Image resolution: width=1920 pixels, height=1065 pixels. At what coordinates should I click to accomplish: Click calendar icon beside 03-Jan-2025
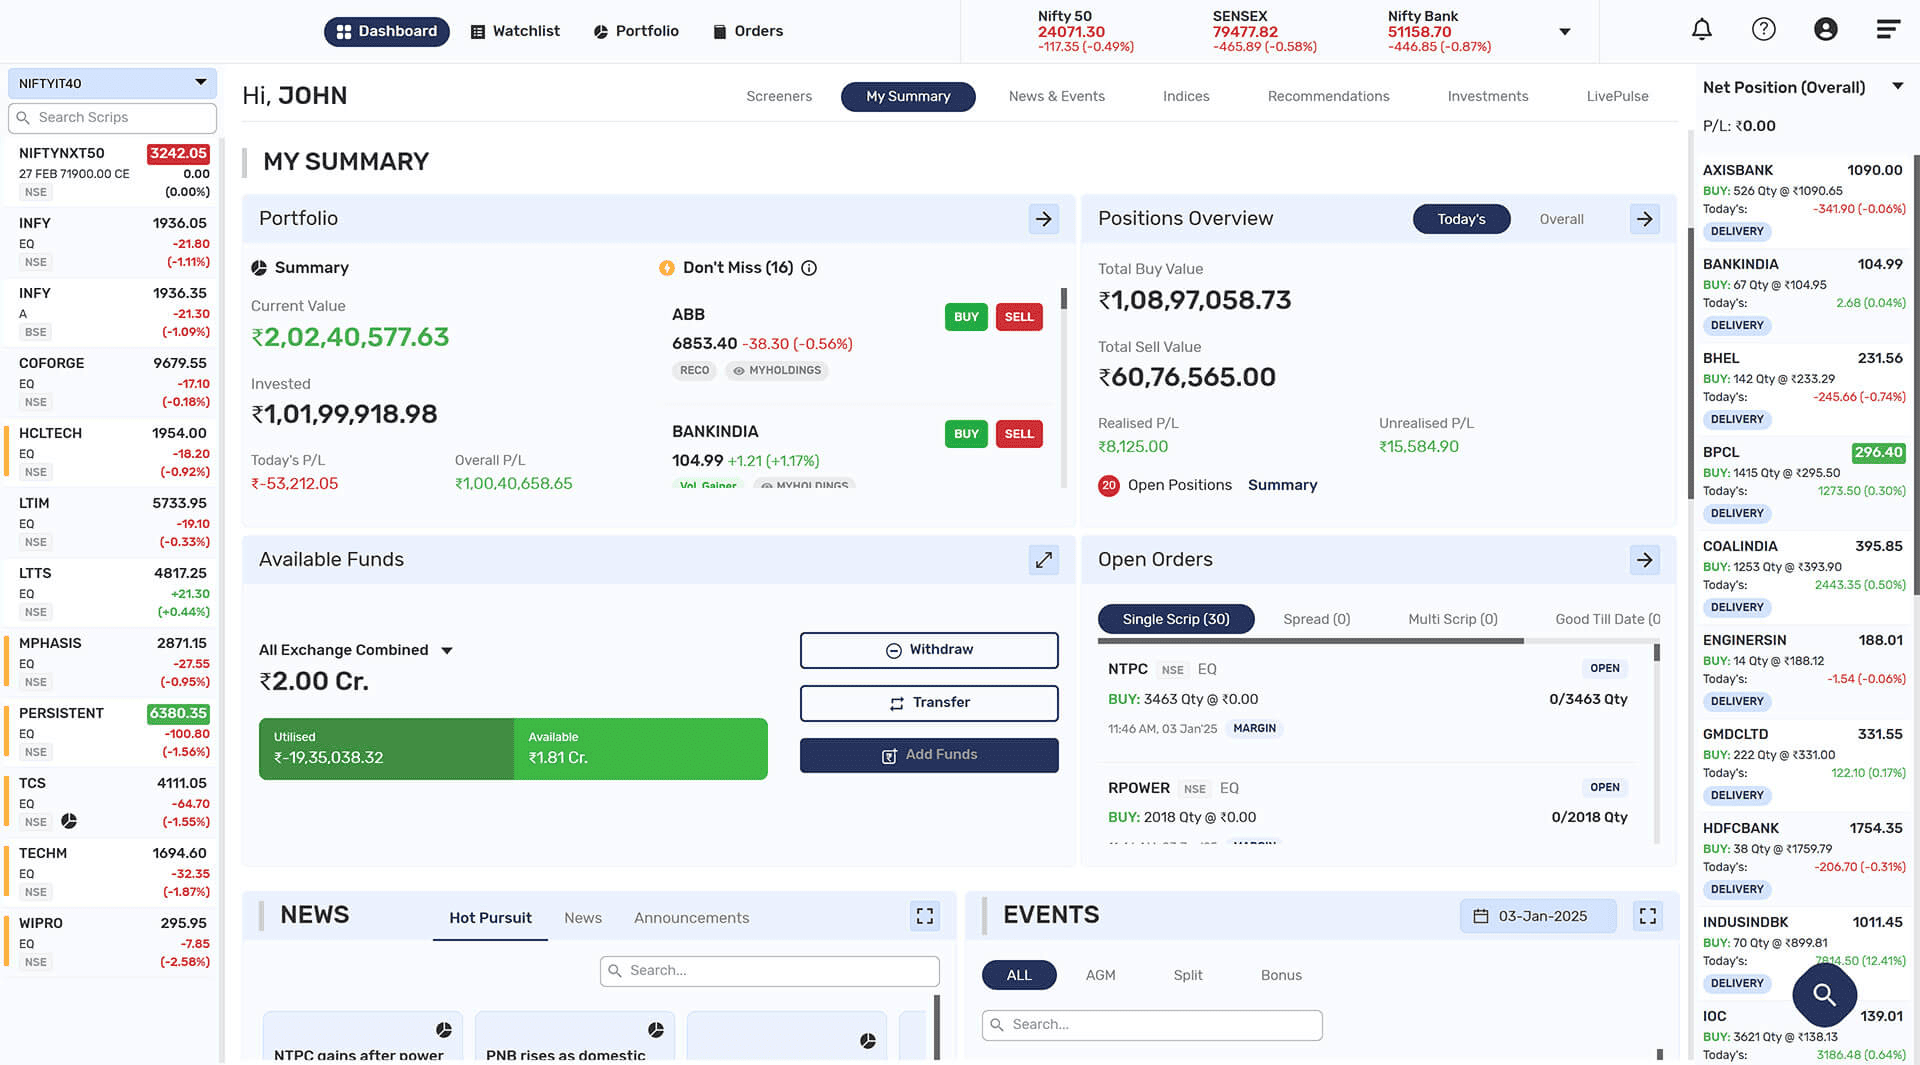(x=1480, y=916)
